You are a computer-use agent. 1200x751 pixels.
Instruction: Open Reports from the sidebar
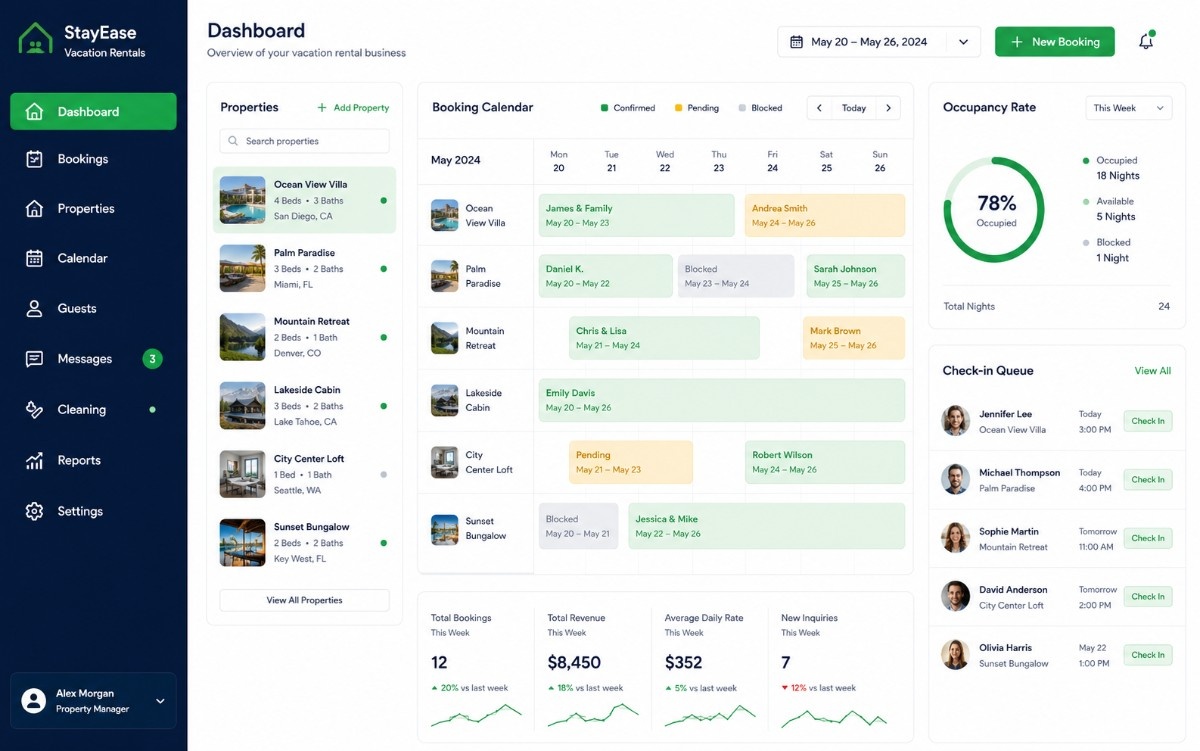(93, 460)
